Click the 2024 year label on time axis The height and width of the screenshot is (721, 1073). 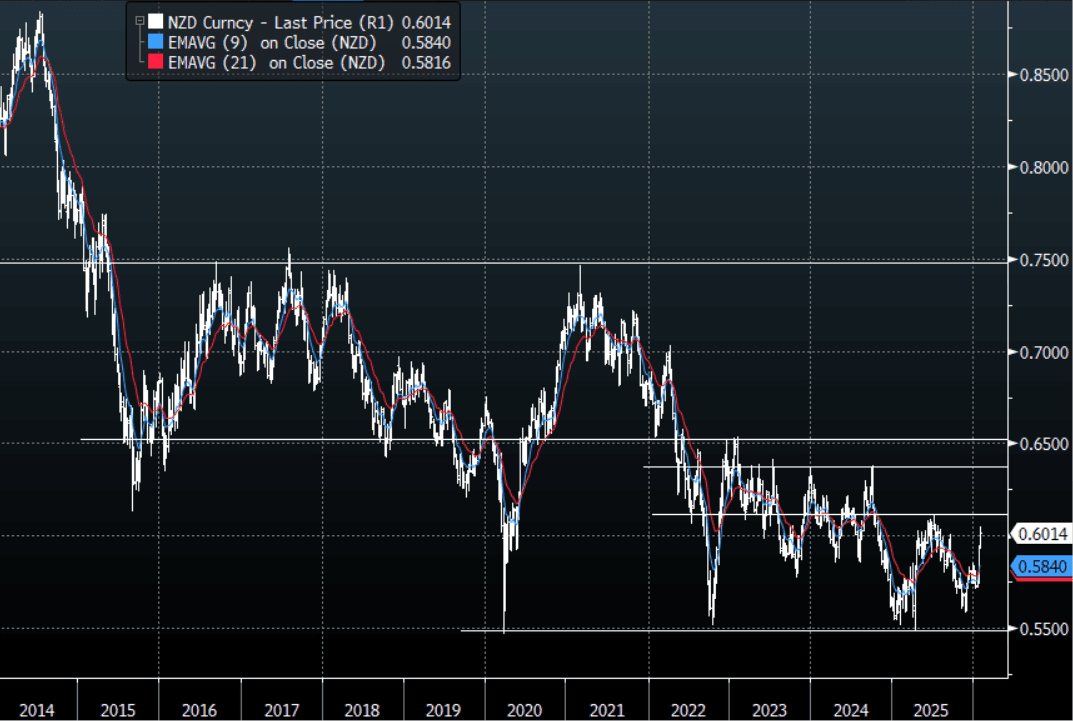(x=851, y=710)
